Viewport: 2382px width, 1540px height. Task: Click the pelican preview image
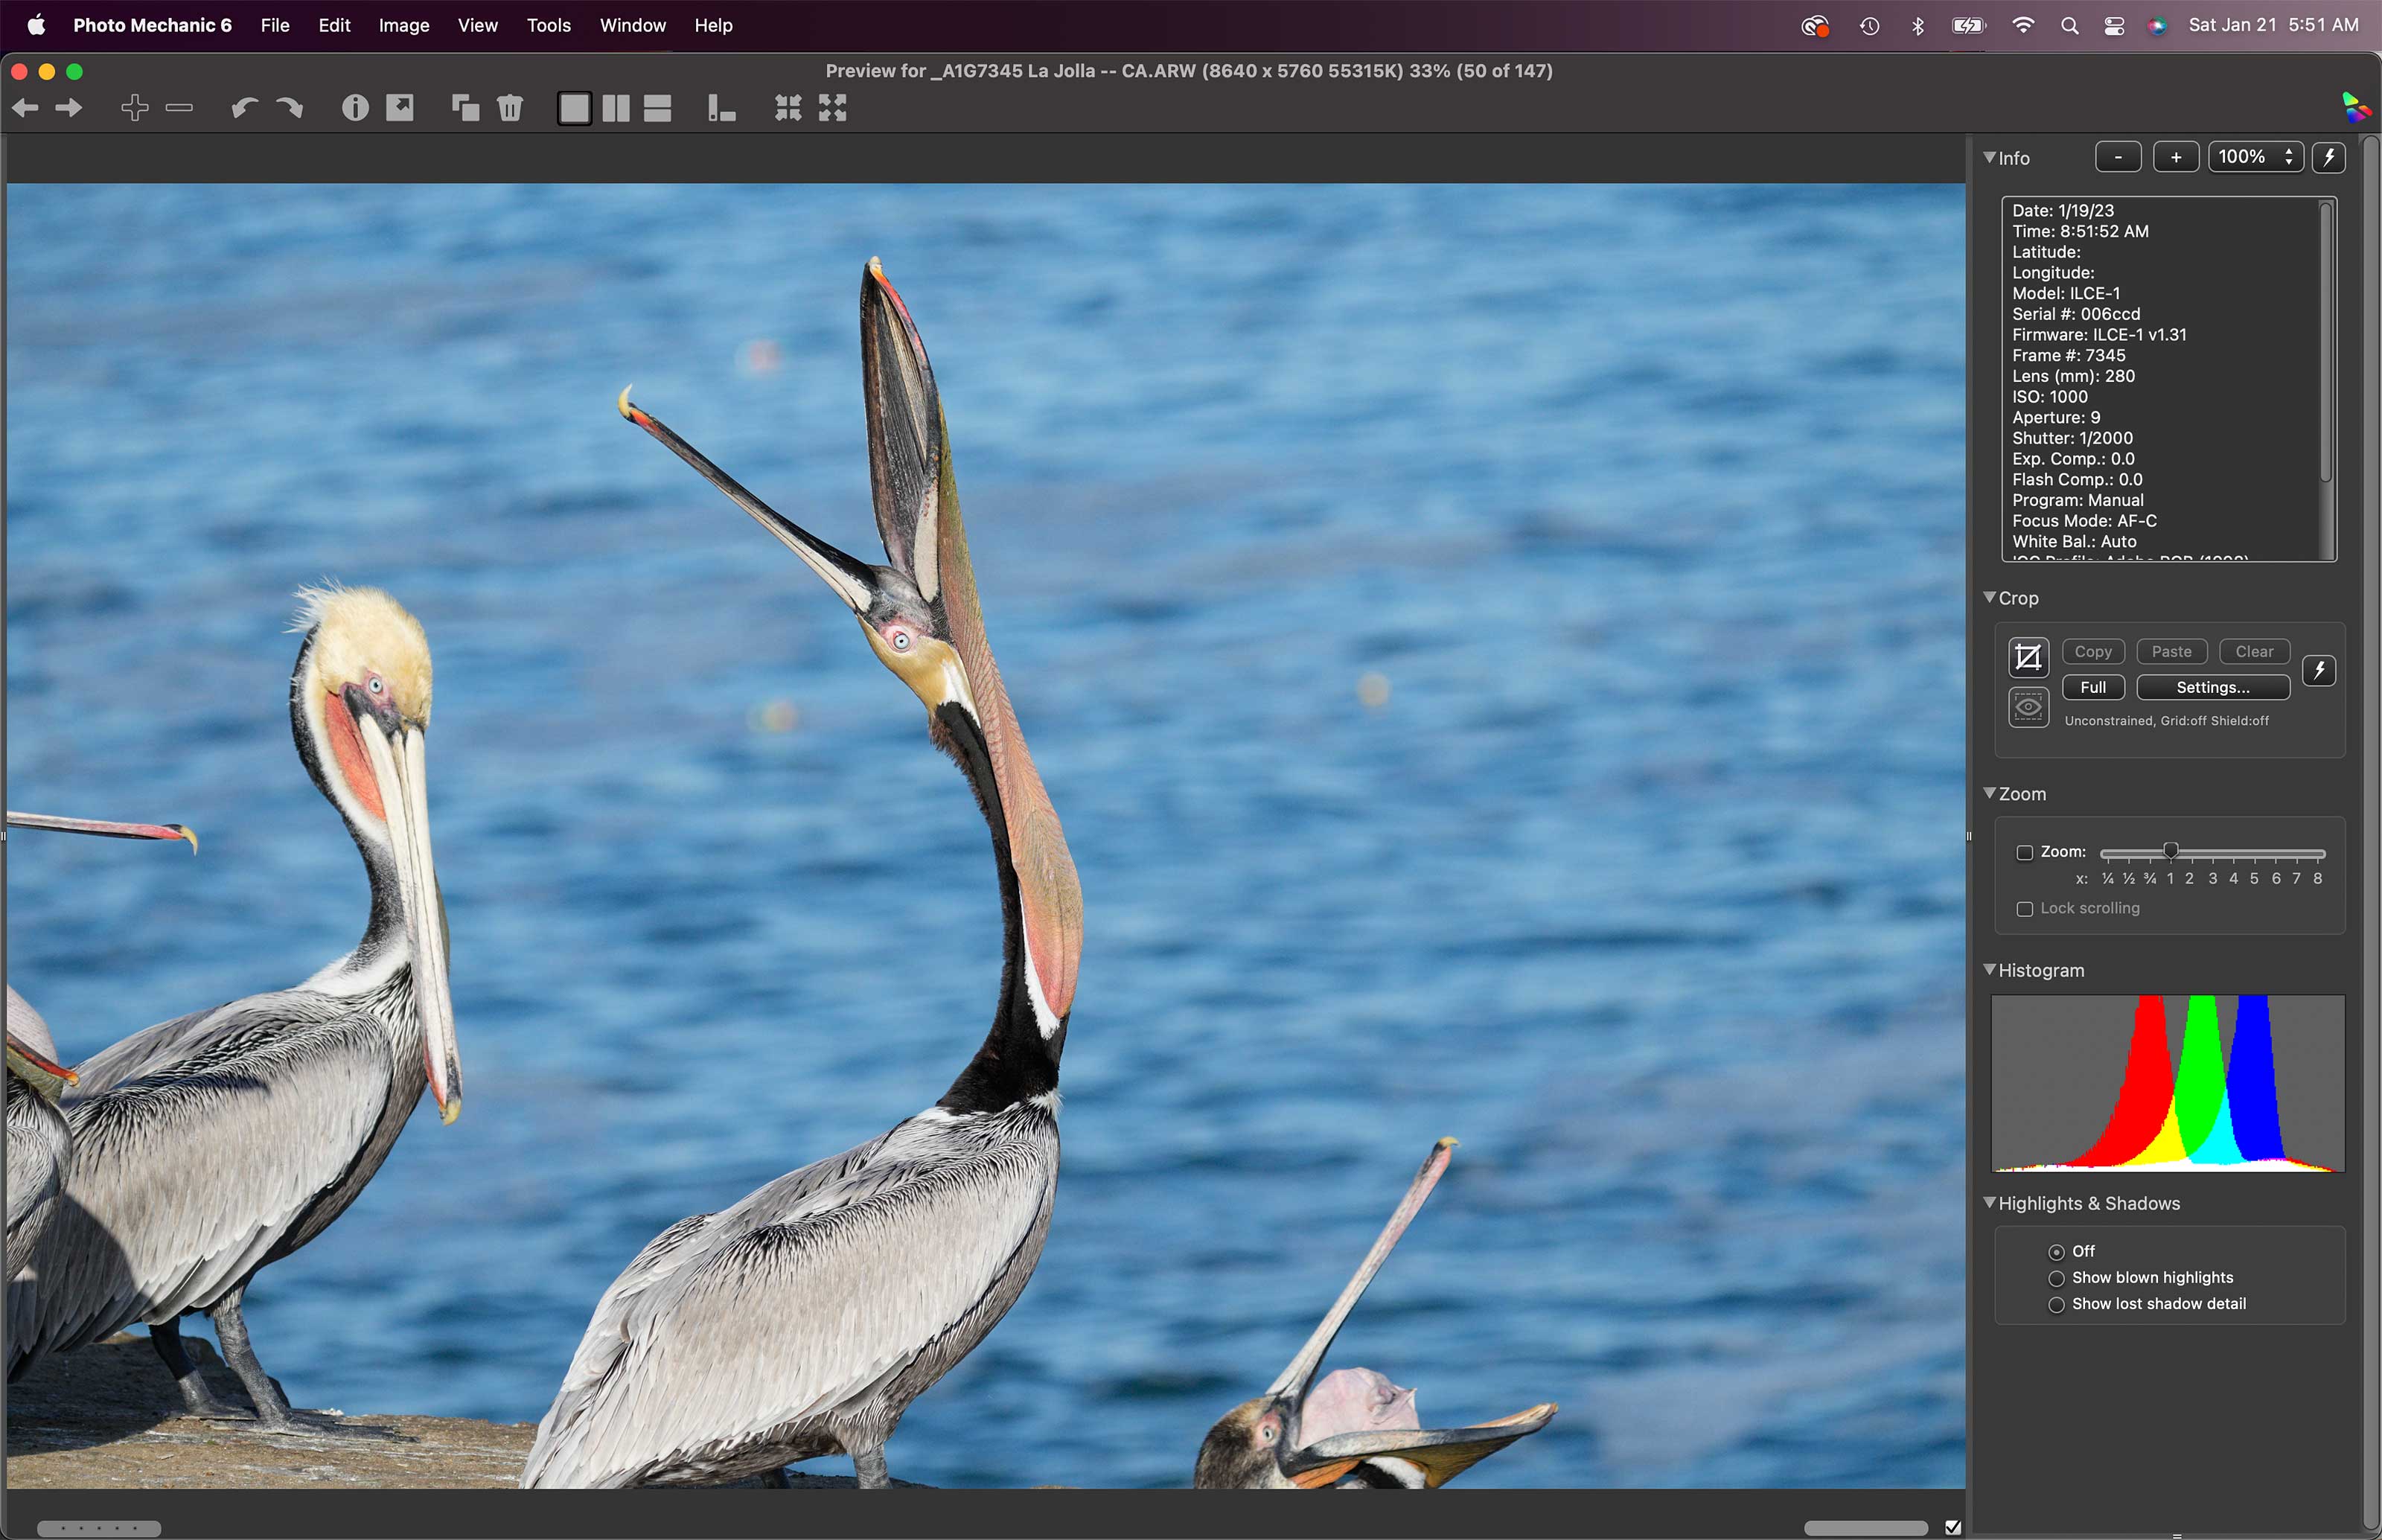pyautogui.click(x=986, y=836)
